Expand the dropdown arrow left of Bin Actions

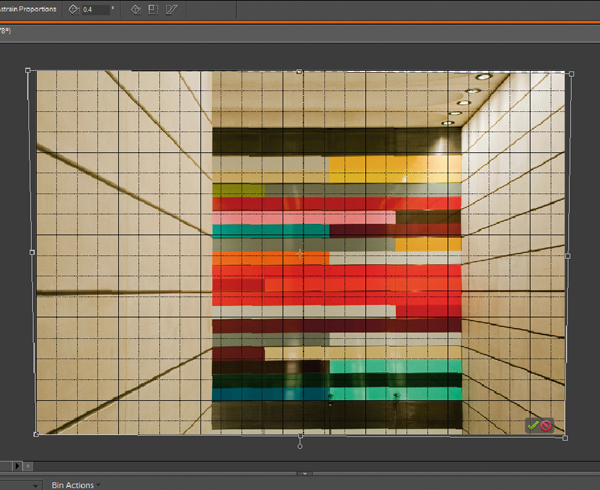coord(36,485)
